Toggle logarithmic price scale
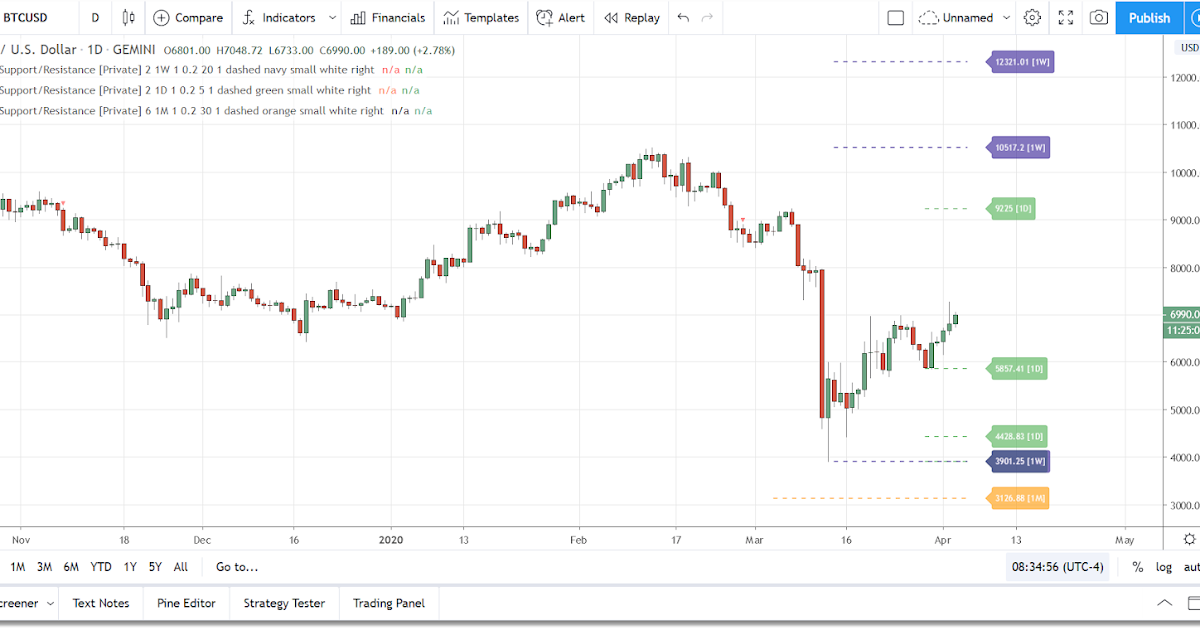The image size is (1200, 630). tap(1163, 567)
